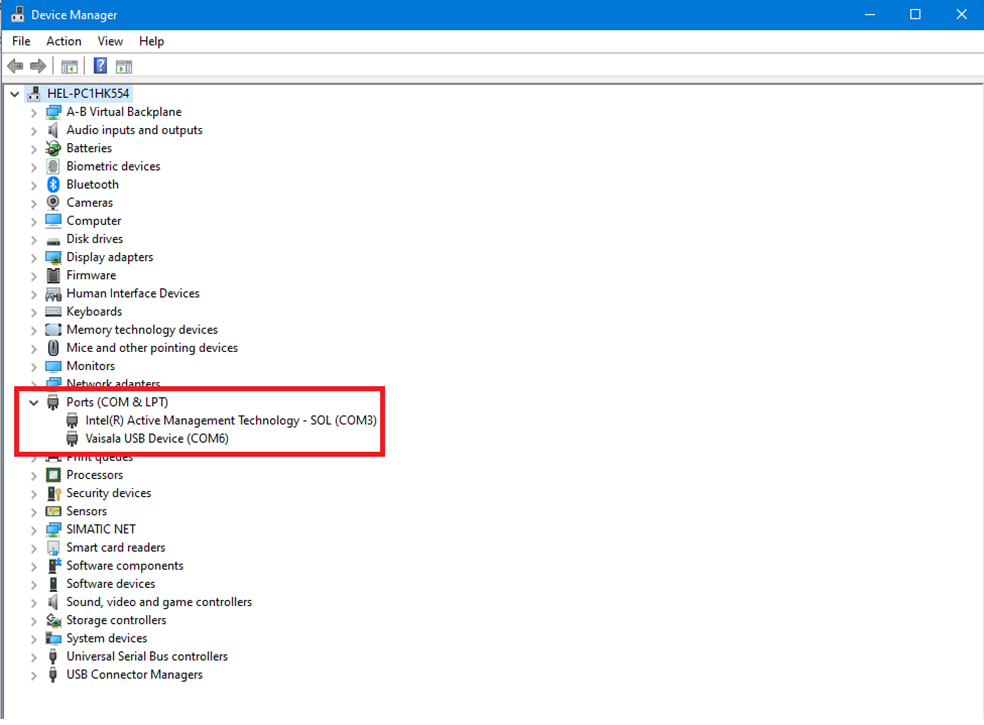This screenshot has width=984, height=725.
Task: Click the Batteries category icon
Action: click(x=54, y=149)
